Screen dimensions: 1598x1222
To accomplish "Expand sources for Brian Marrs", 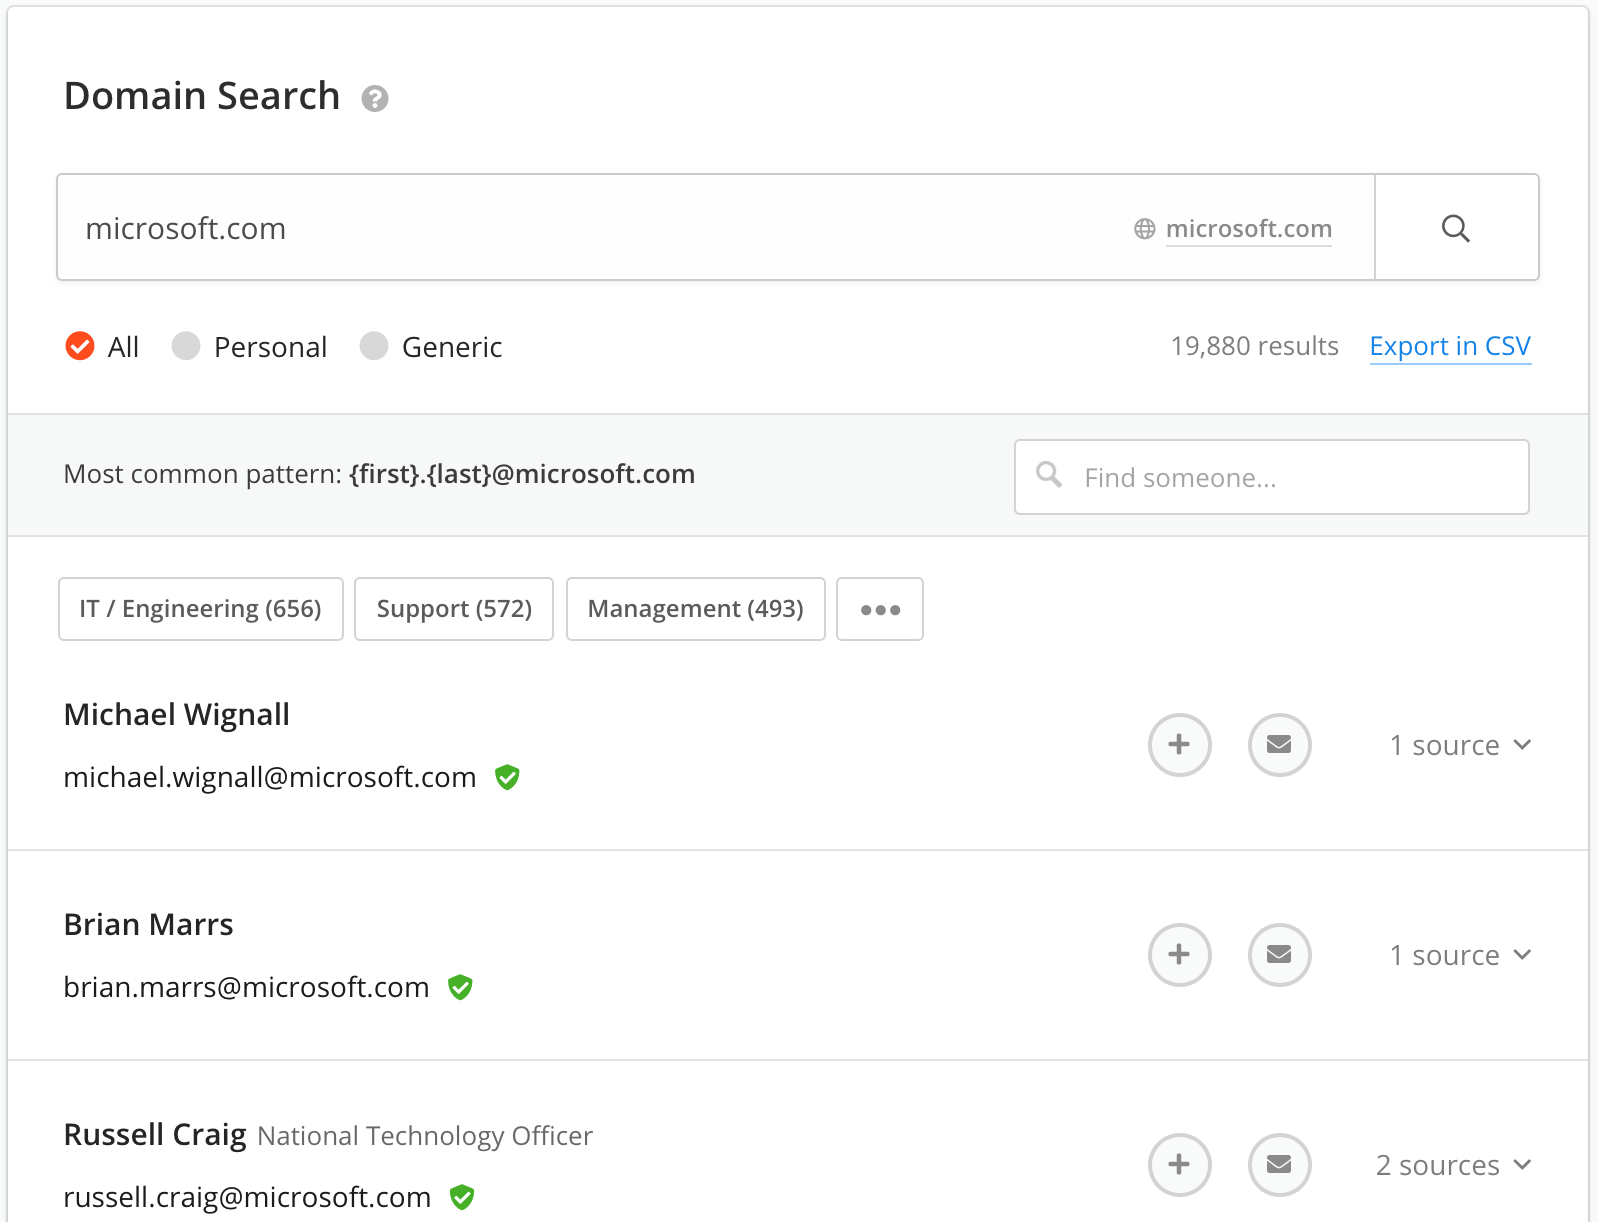I will (1461, 955).
